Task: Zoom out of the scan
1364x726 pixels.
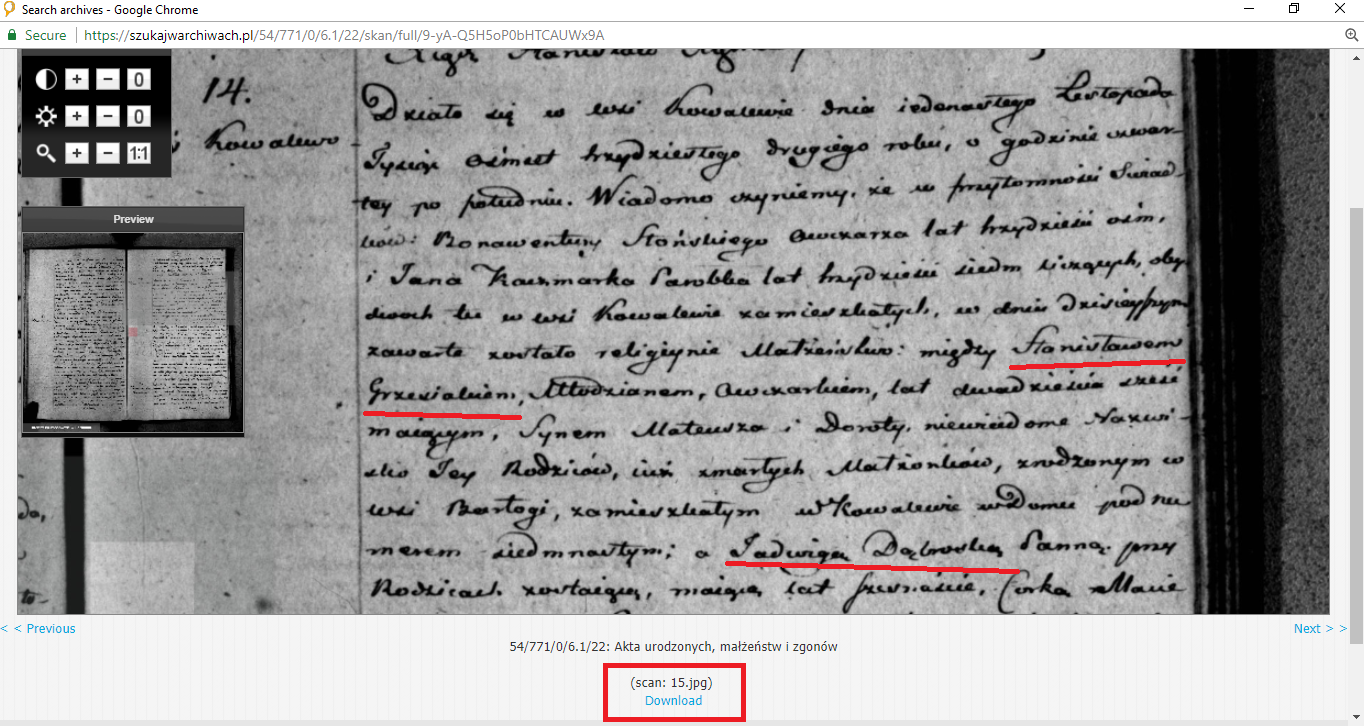Action: click(109, 153)
